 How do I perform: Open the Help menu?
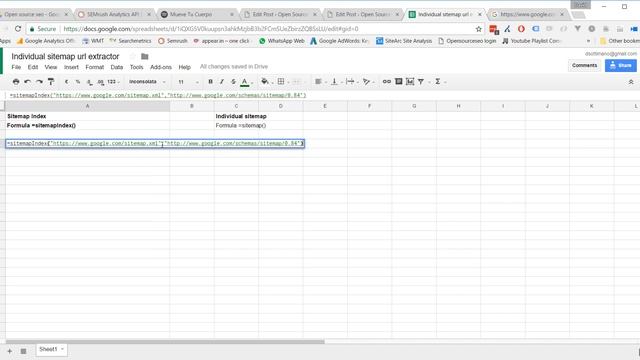pyautogui.click(x=184, y=67)
